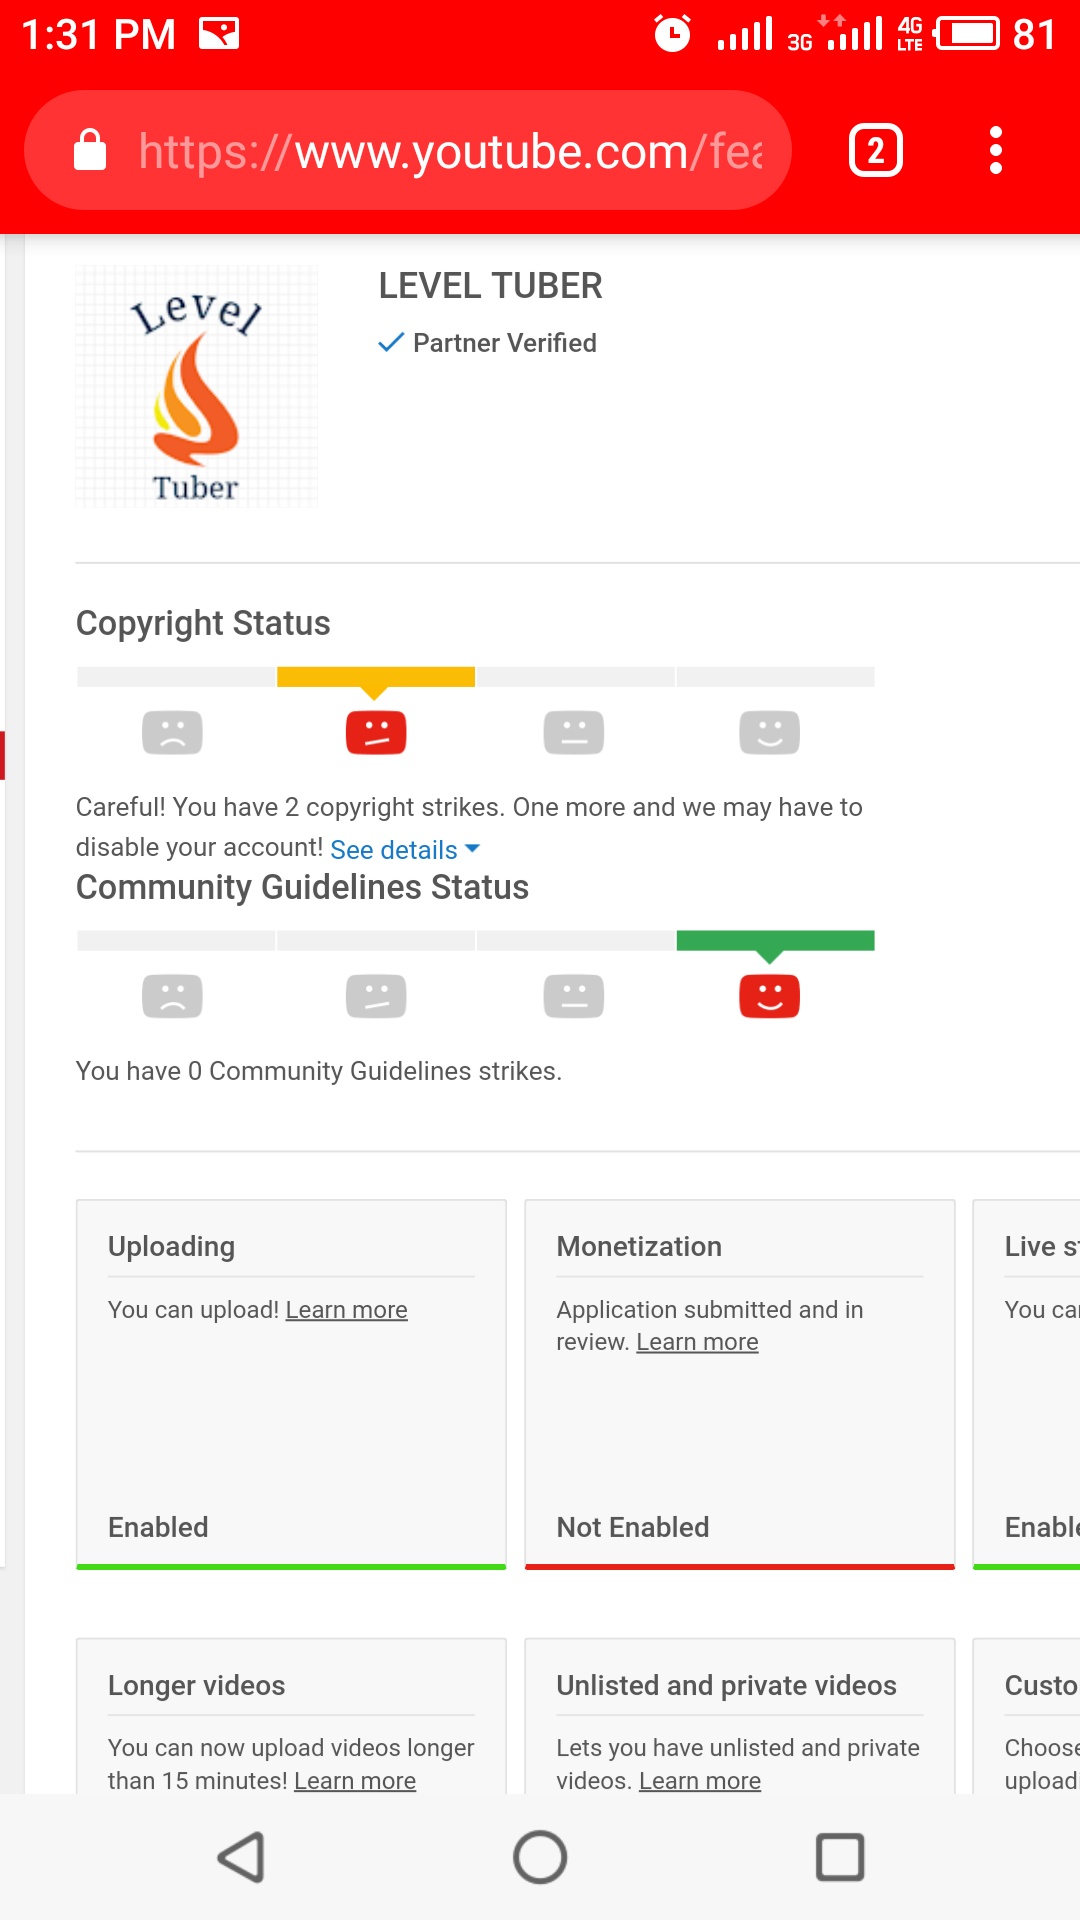Tap the red copyright strike face icon

click(376, 733)
